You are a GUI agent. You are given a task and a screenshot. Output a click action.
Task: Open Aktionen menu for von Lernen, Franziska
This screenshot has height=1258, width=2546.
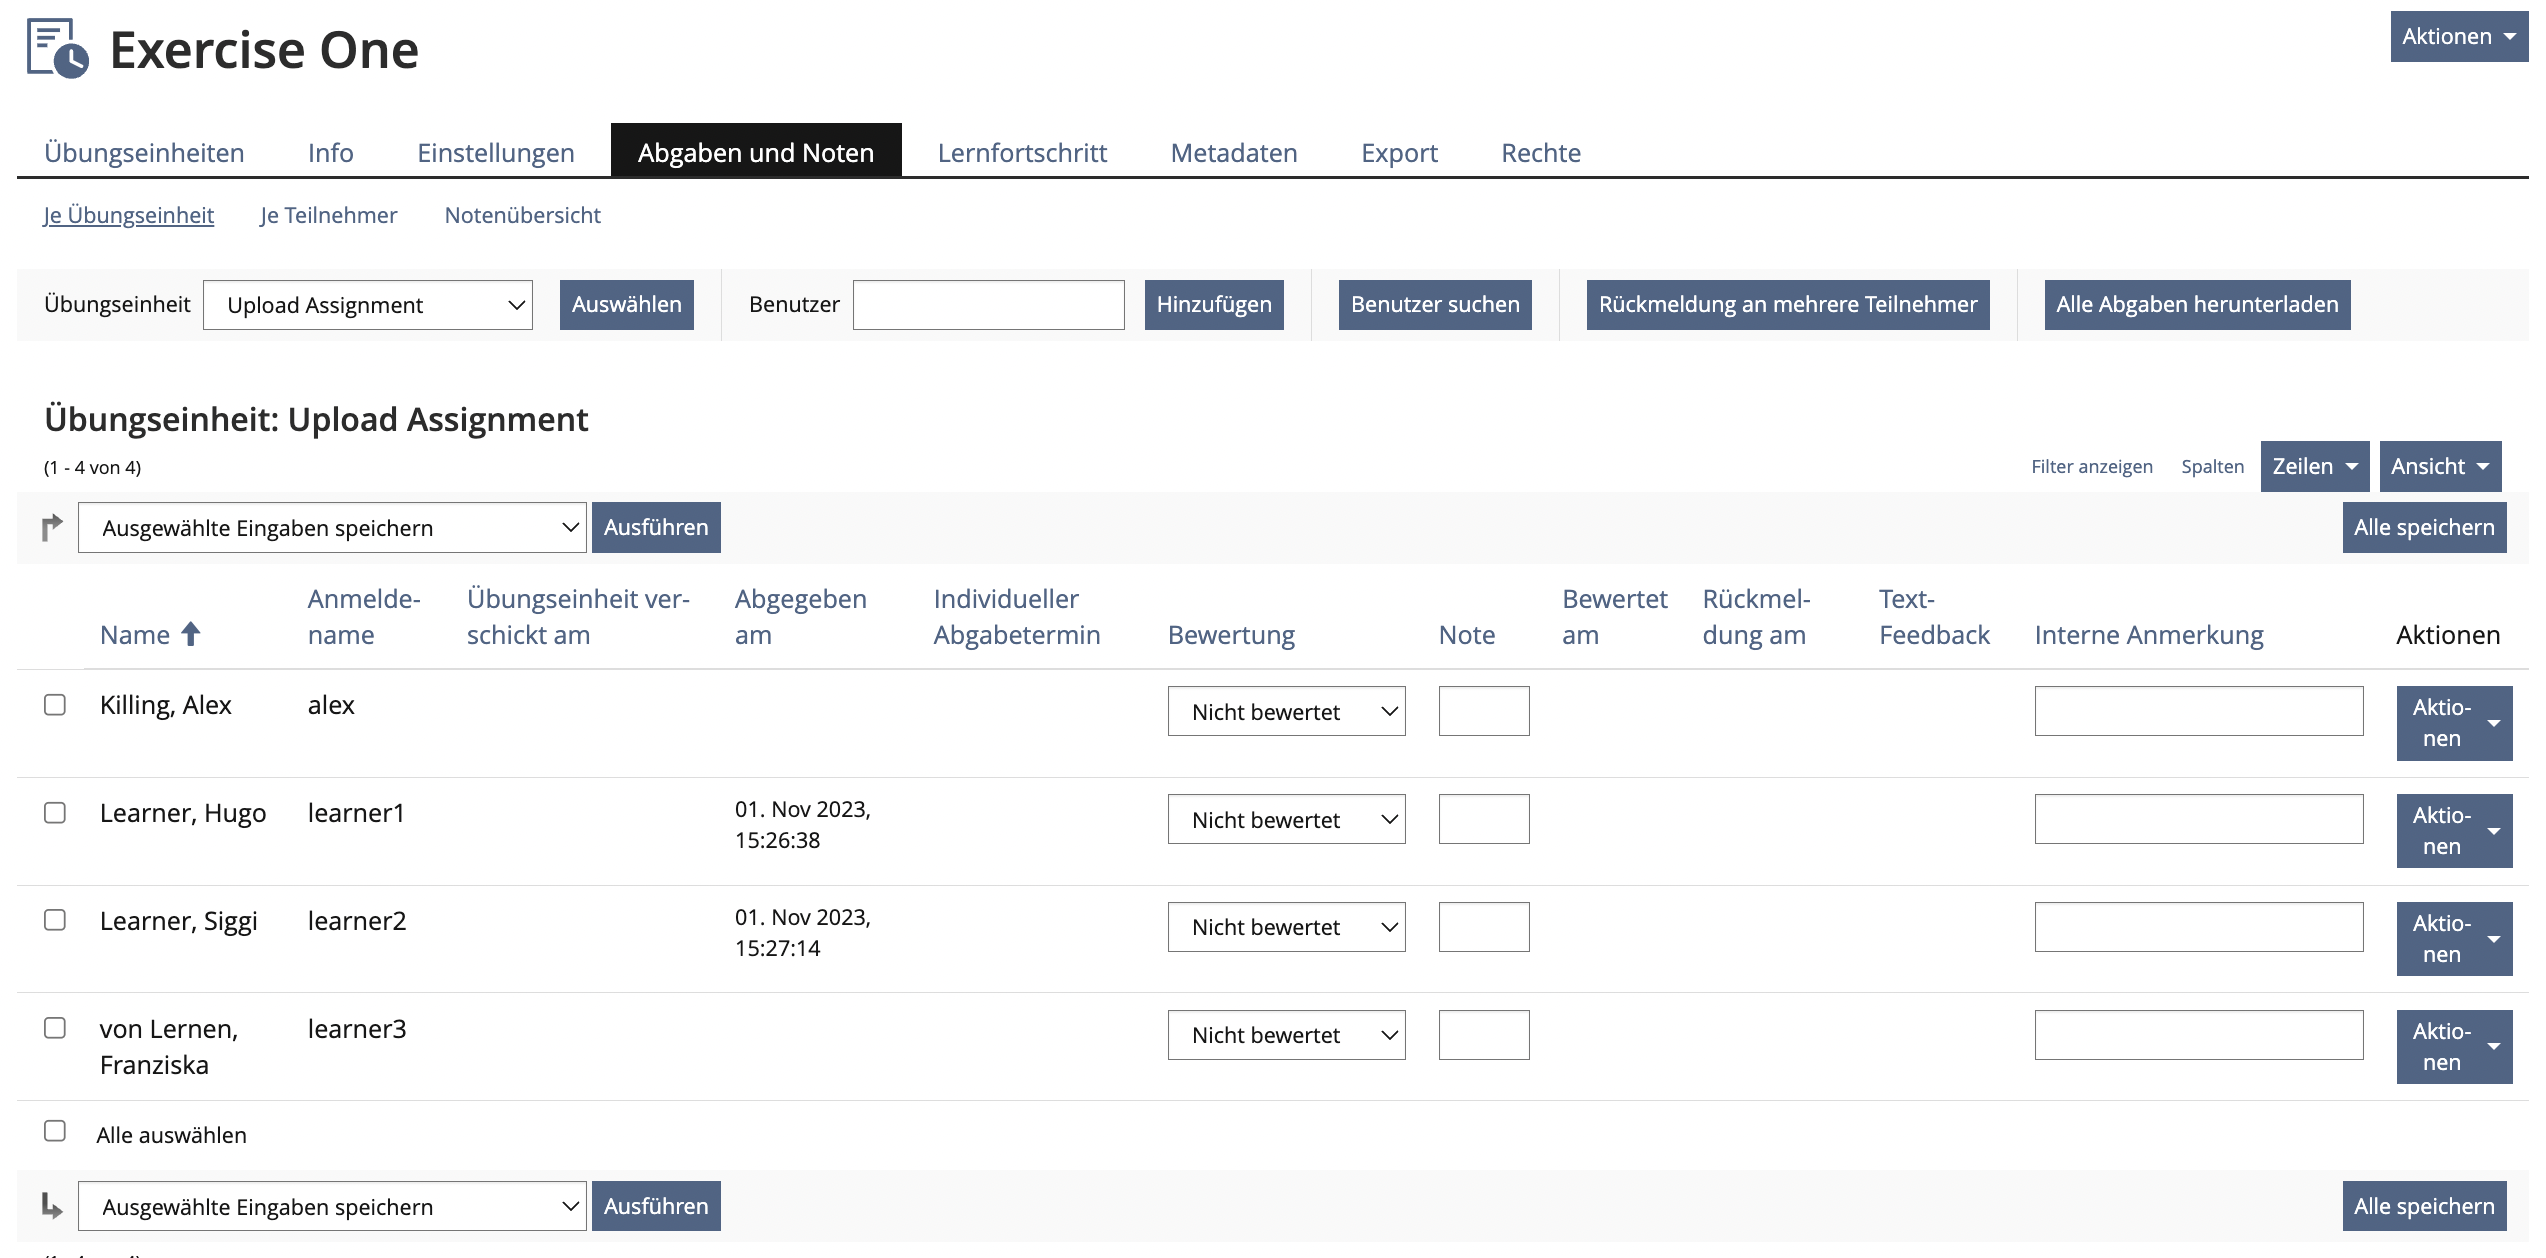(x=2453, y=1047)
